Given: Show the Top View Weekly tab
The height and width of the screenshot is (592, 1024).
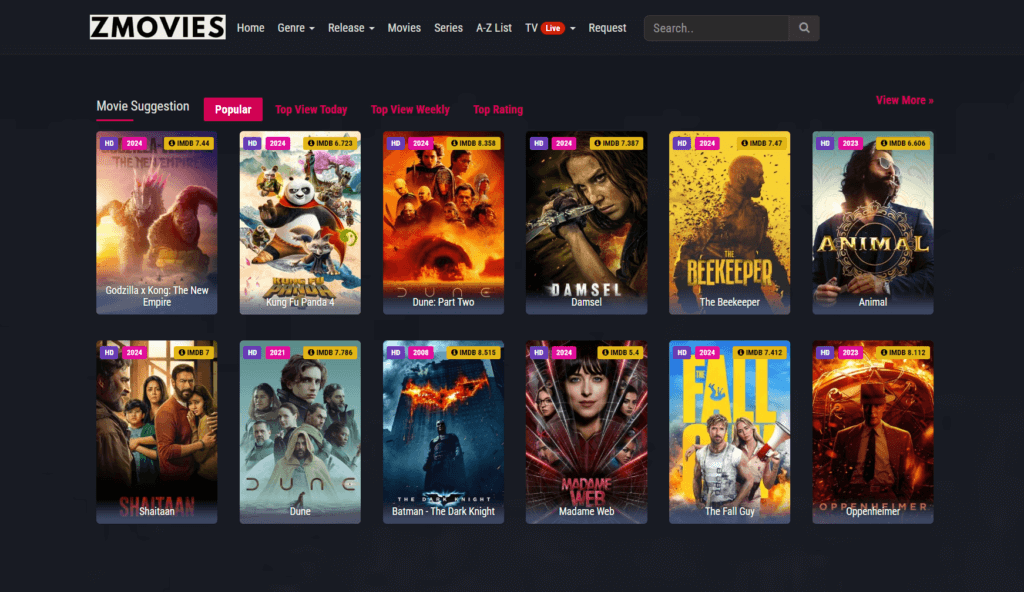Looking at the screenshot, I should (x=410, y=109).
